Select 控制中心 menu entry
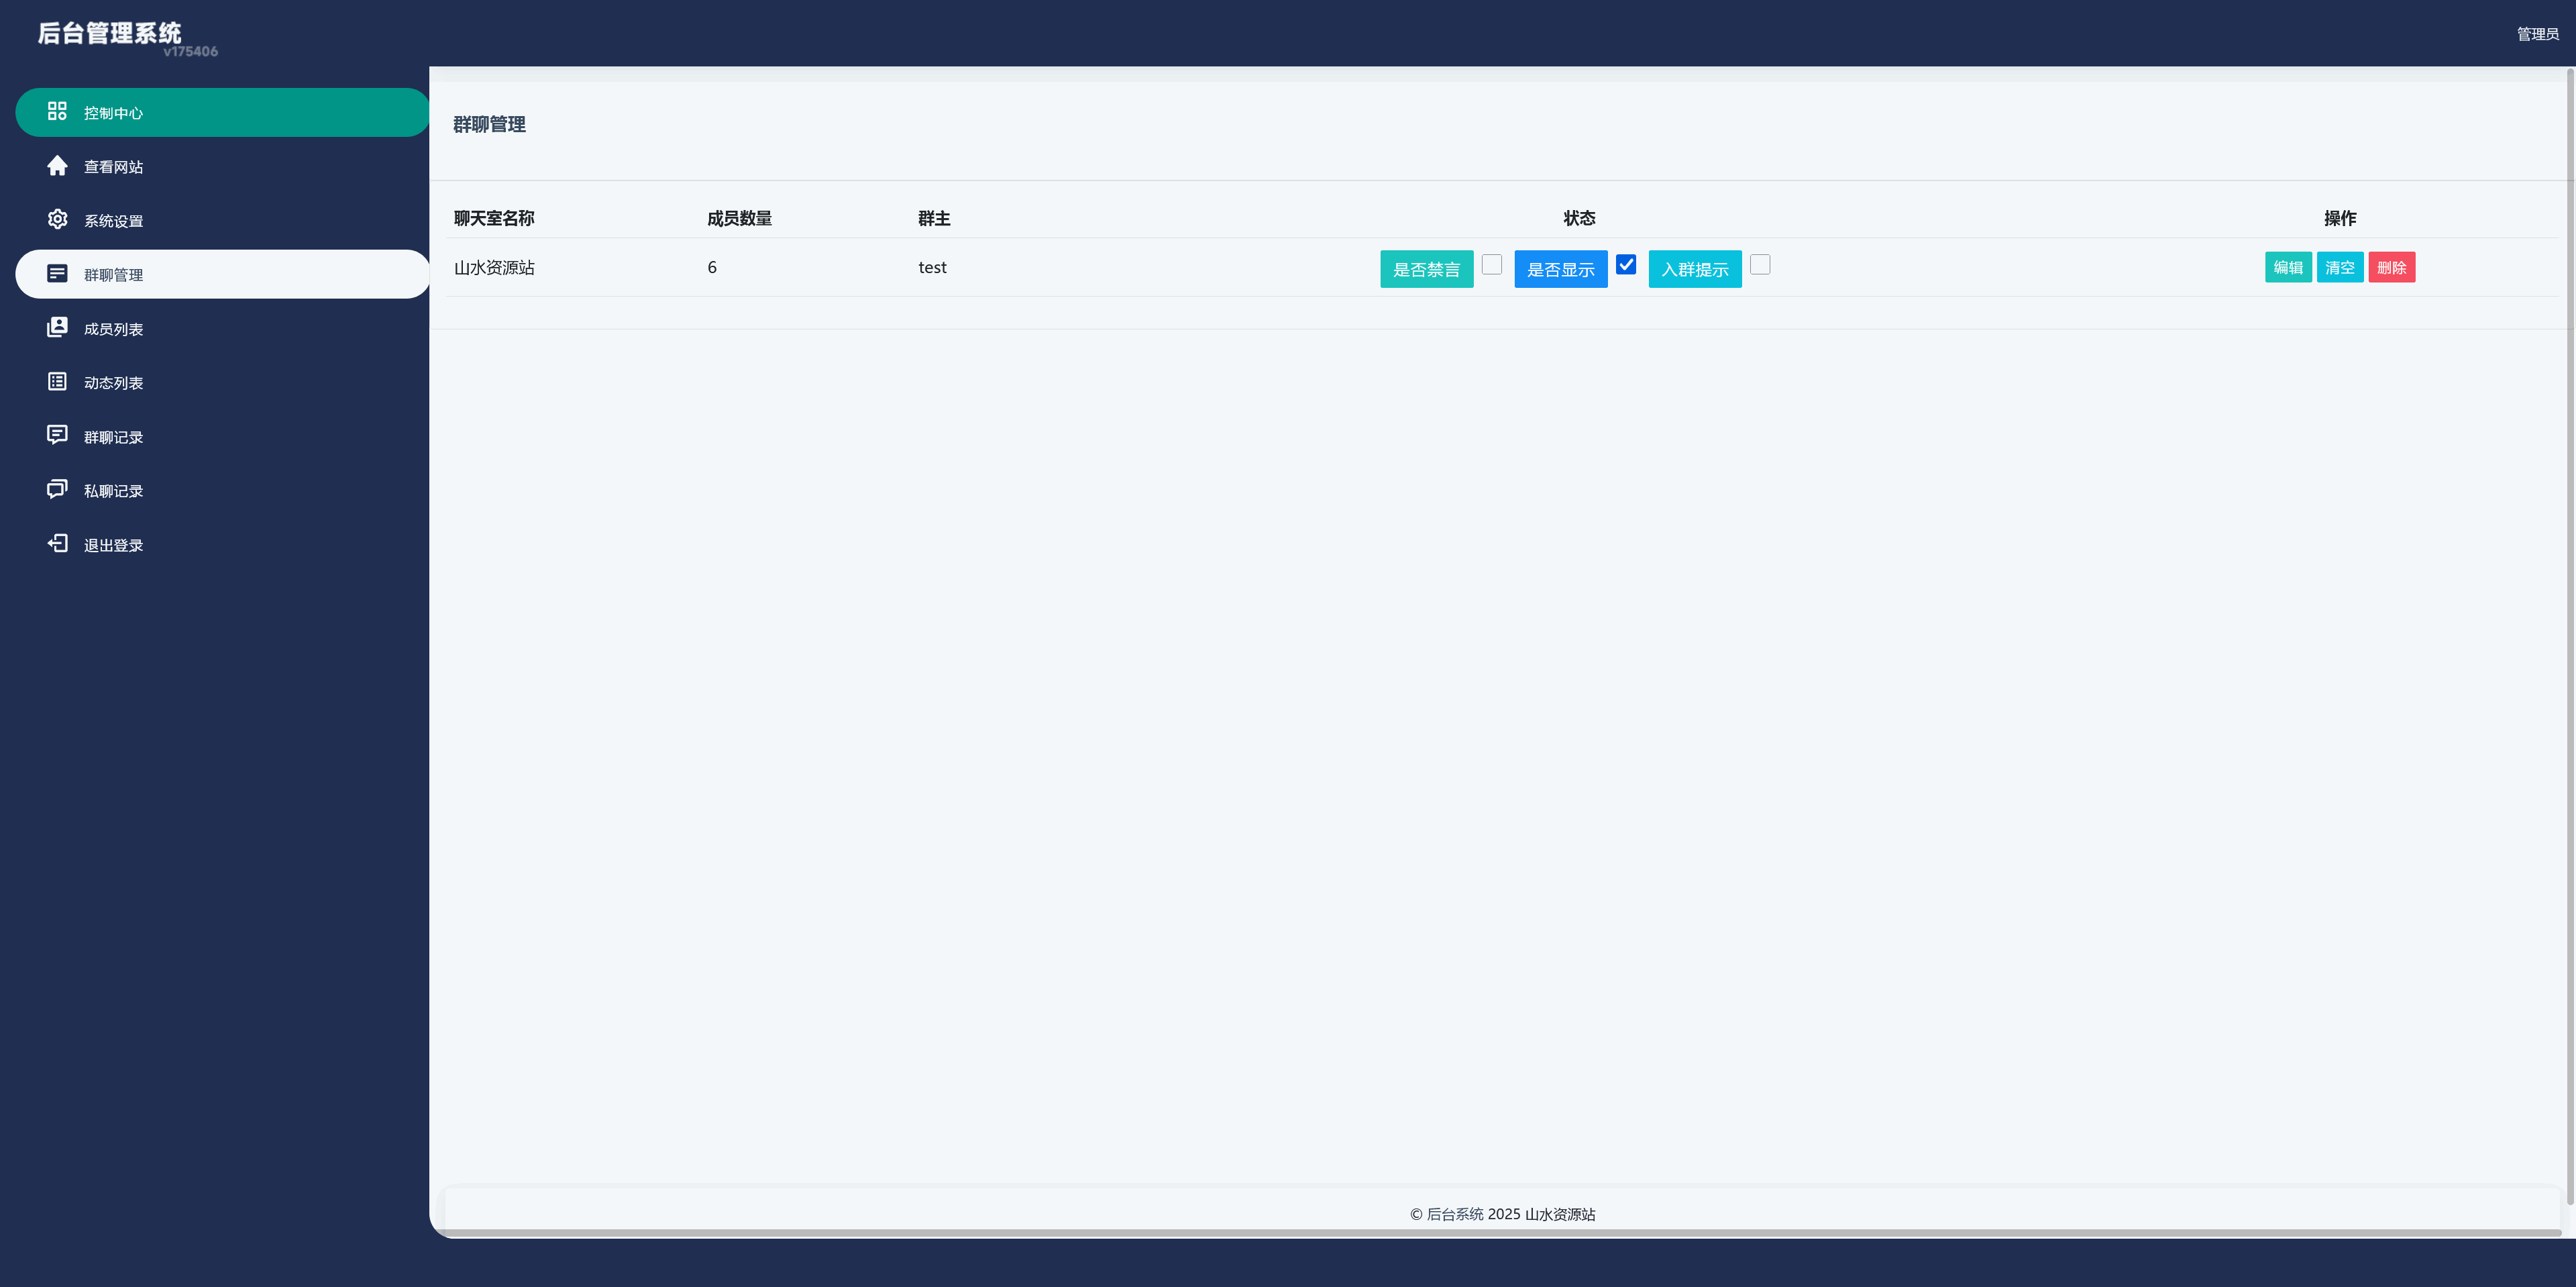 point(113,113)
